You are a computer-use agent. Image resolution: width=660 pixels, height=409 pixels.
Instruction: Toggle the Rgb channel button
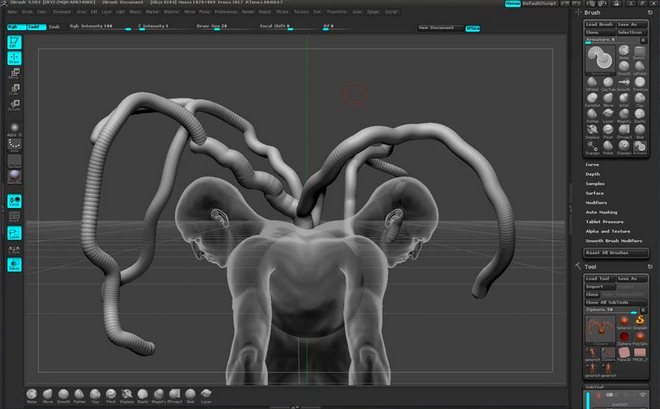(x=16, y=26)
